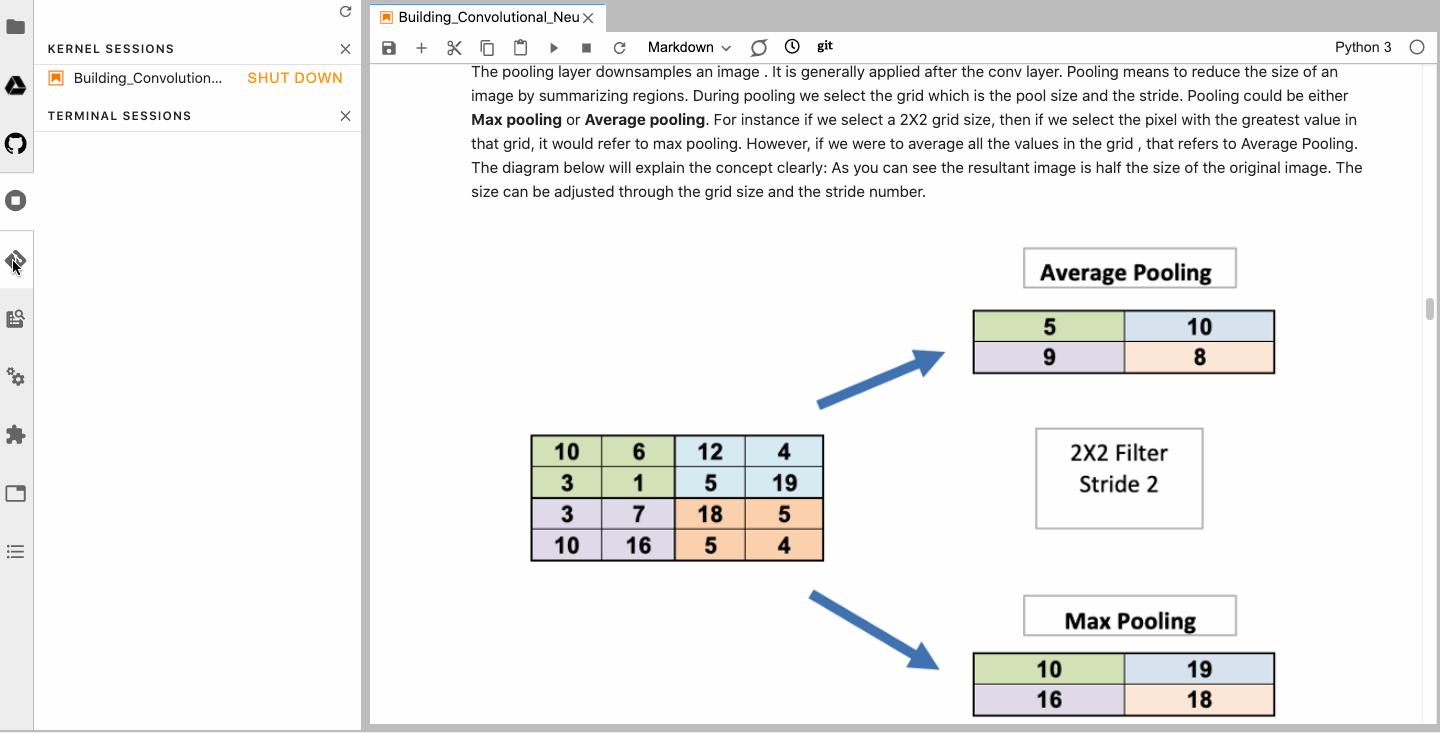Open the file browser sidebar
1440x733 pixels.
point(16,28)
